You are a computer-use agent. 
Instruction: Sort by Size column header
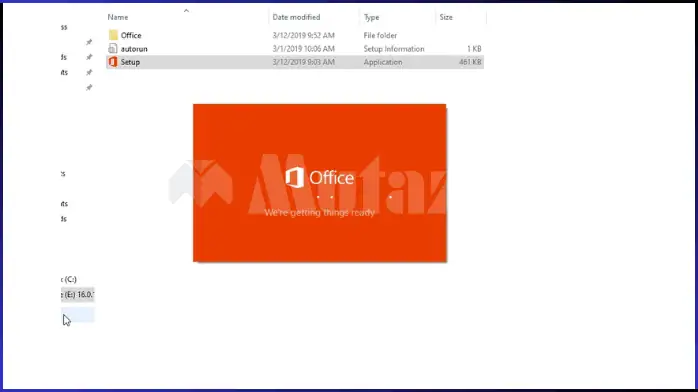click(x=446, y=17)
